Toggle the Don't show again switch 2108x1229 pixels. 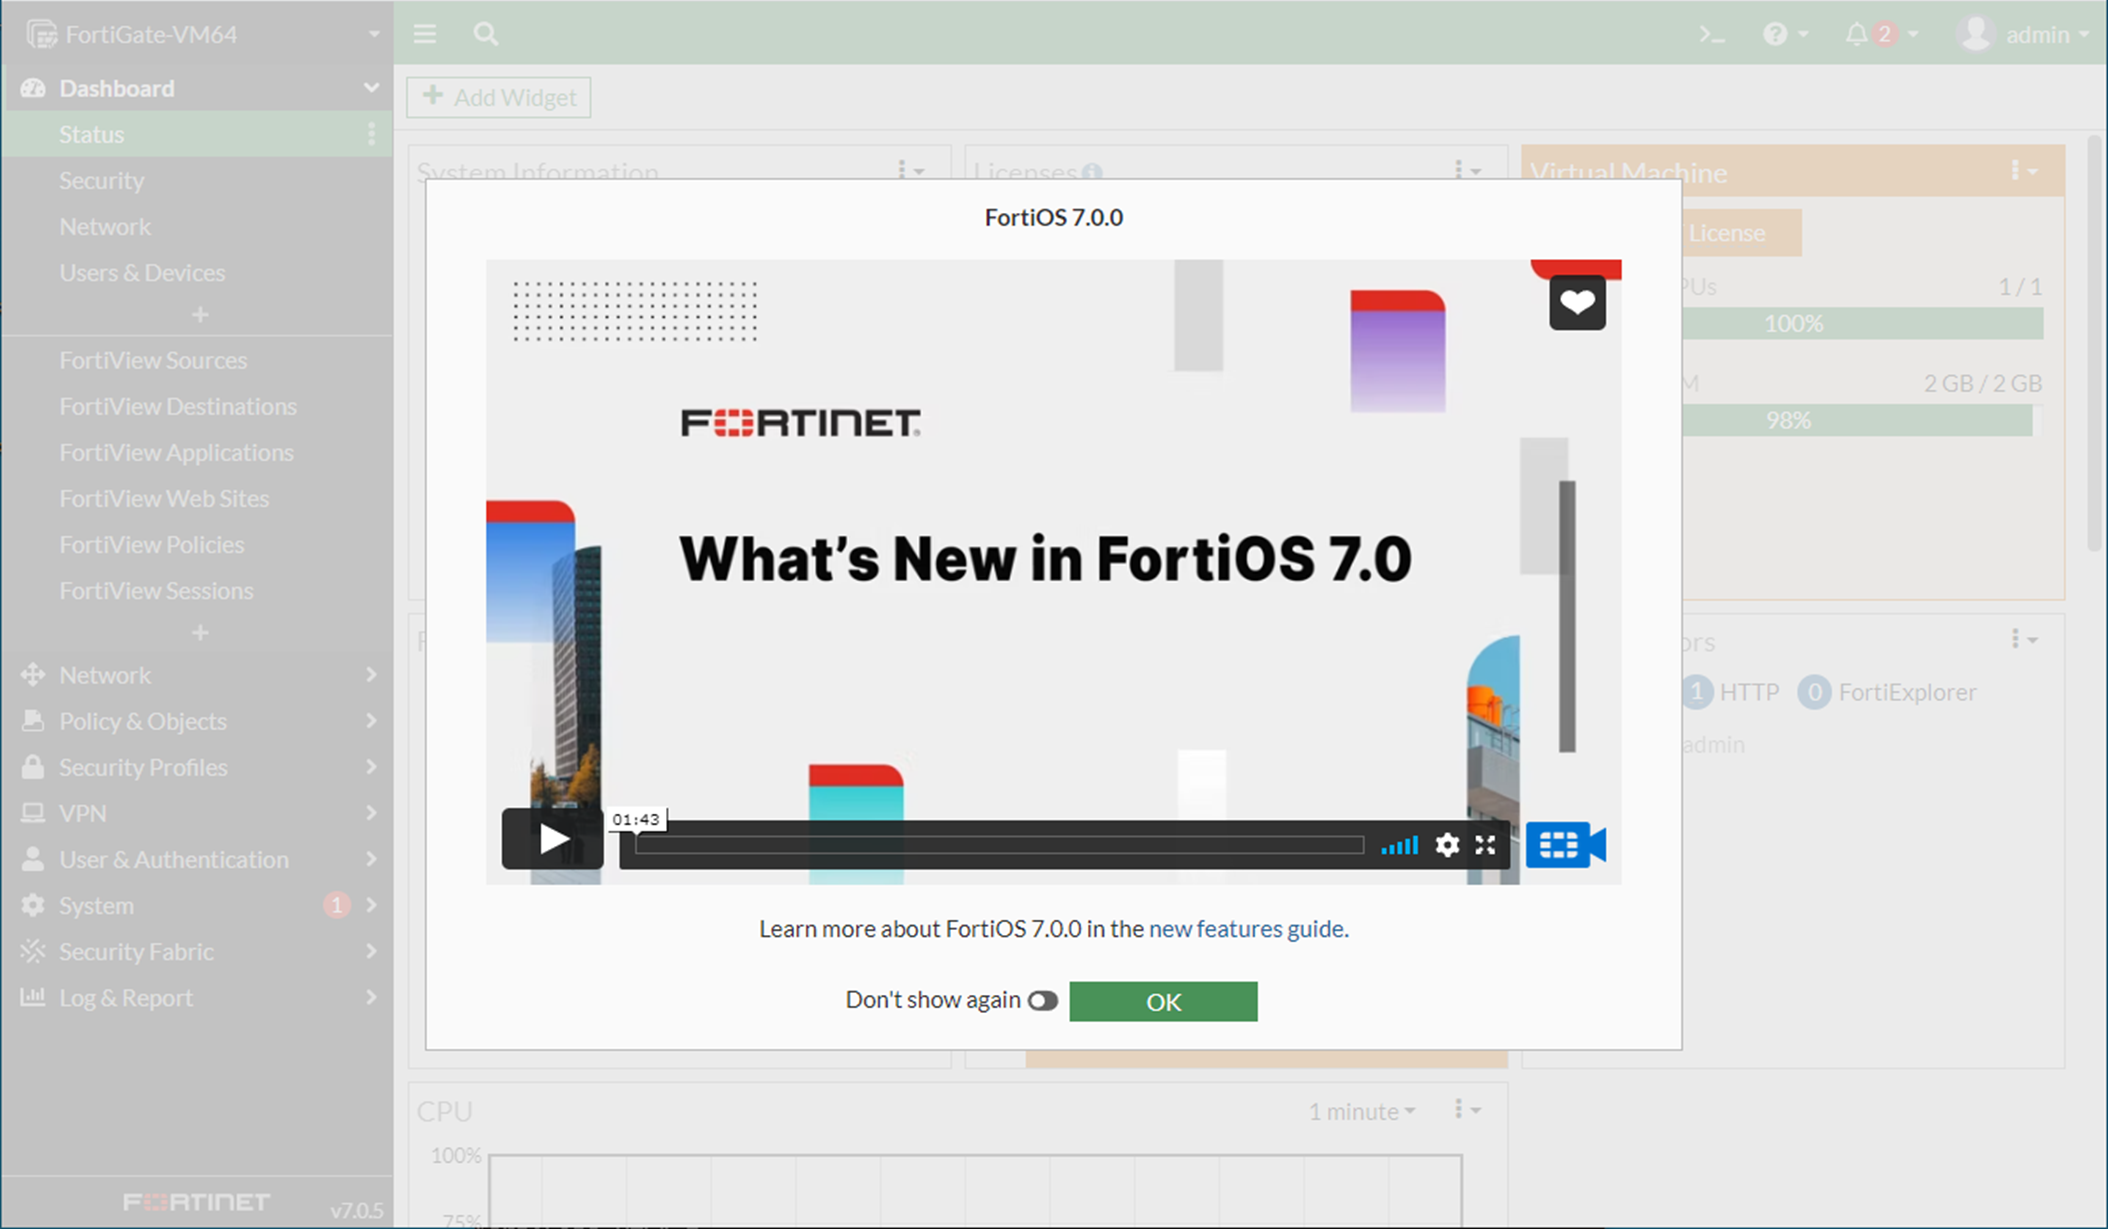point(1042,1001)
